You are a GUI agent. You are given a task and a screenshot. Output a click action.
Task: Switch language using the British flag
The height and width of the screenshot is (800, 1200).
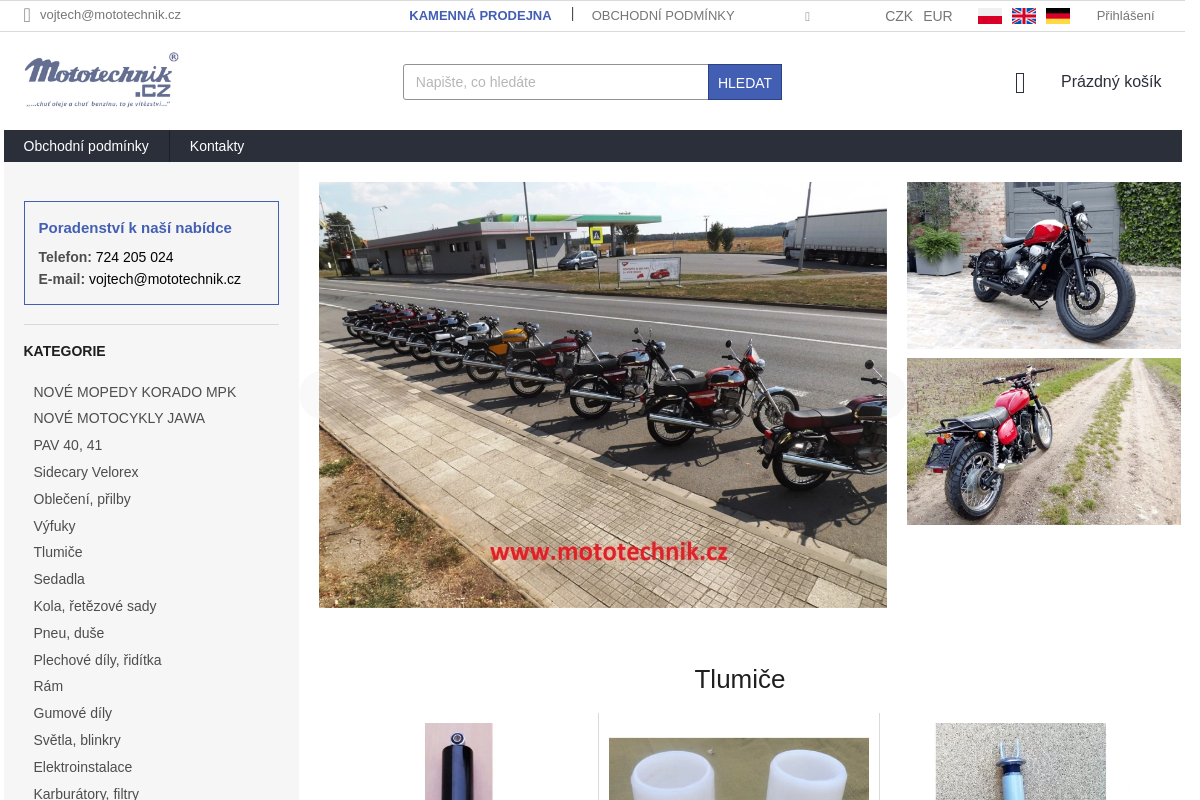(1023, 15)
